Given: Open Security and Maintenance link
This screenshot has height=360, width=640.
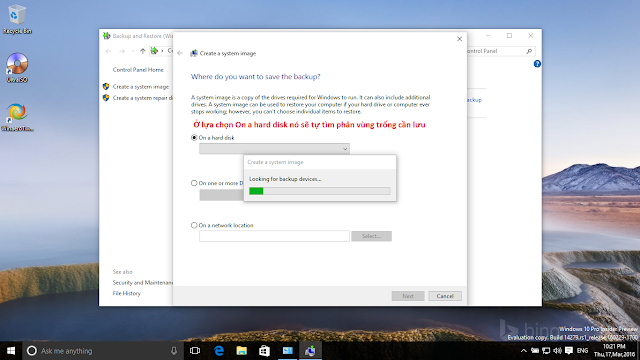Looking at the screenshot, I should point(142,282).
